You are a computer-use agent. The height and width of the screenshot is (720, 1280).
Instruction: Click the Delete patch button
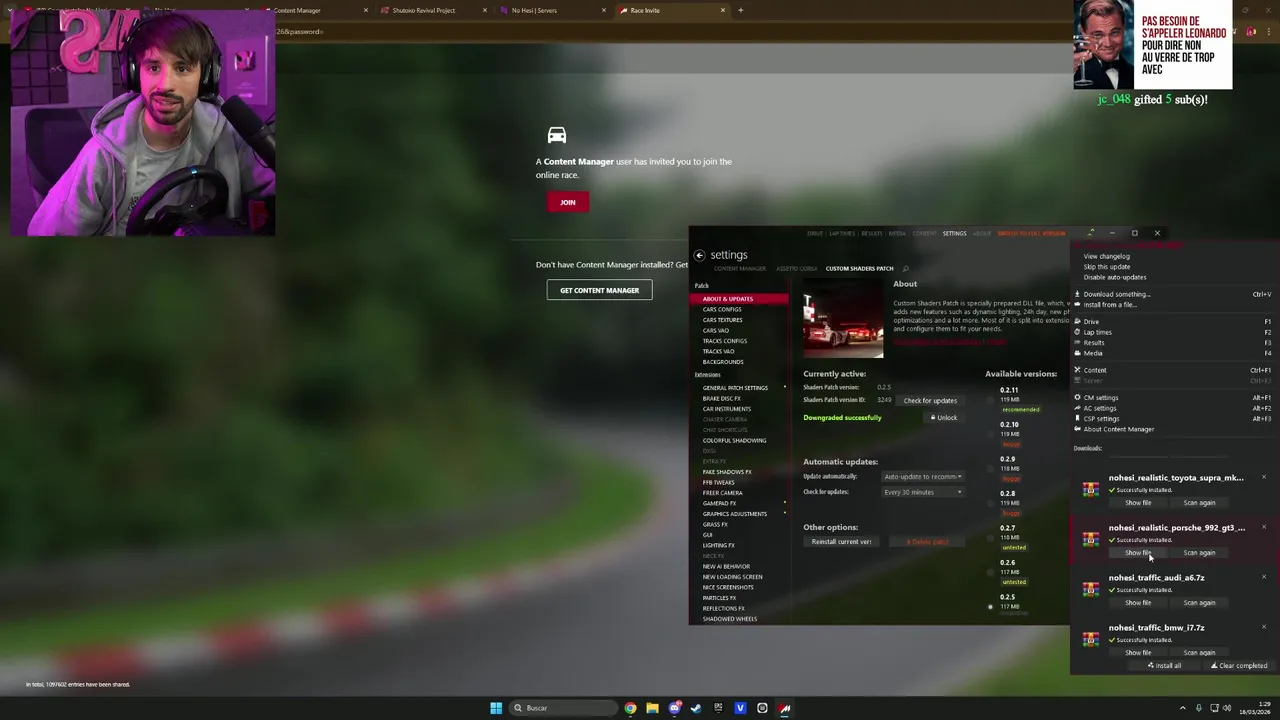927,542
